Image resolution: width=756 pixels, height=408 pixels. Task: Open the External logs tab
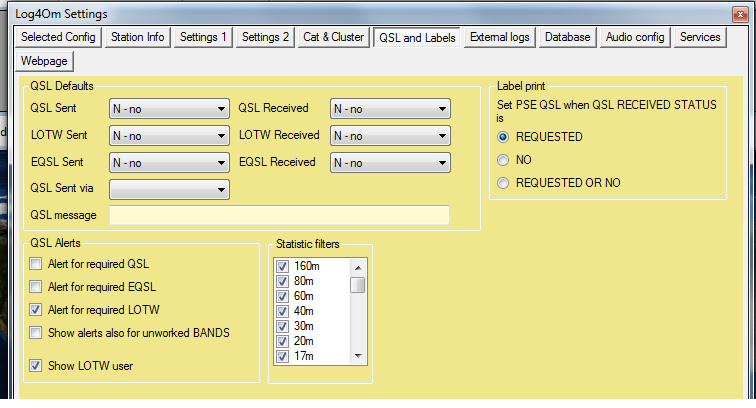click(500, 37)
